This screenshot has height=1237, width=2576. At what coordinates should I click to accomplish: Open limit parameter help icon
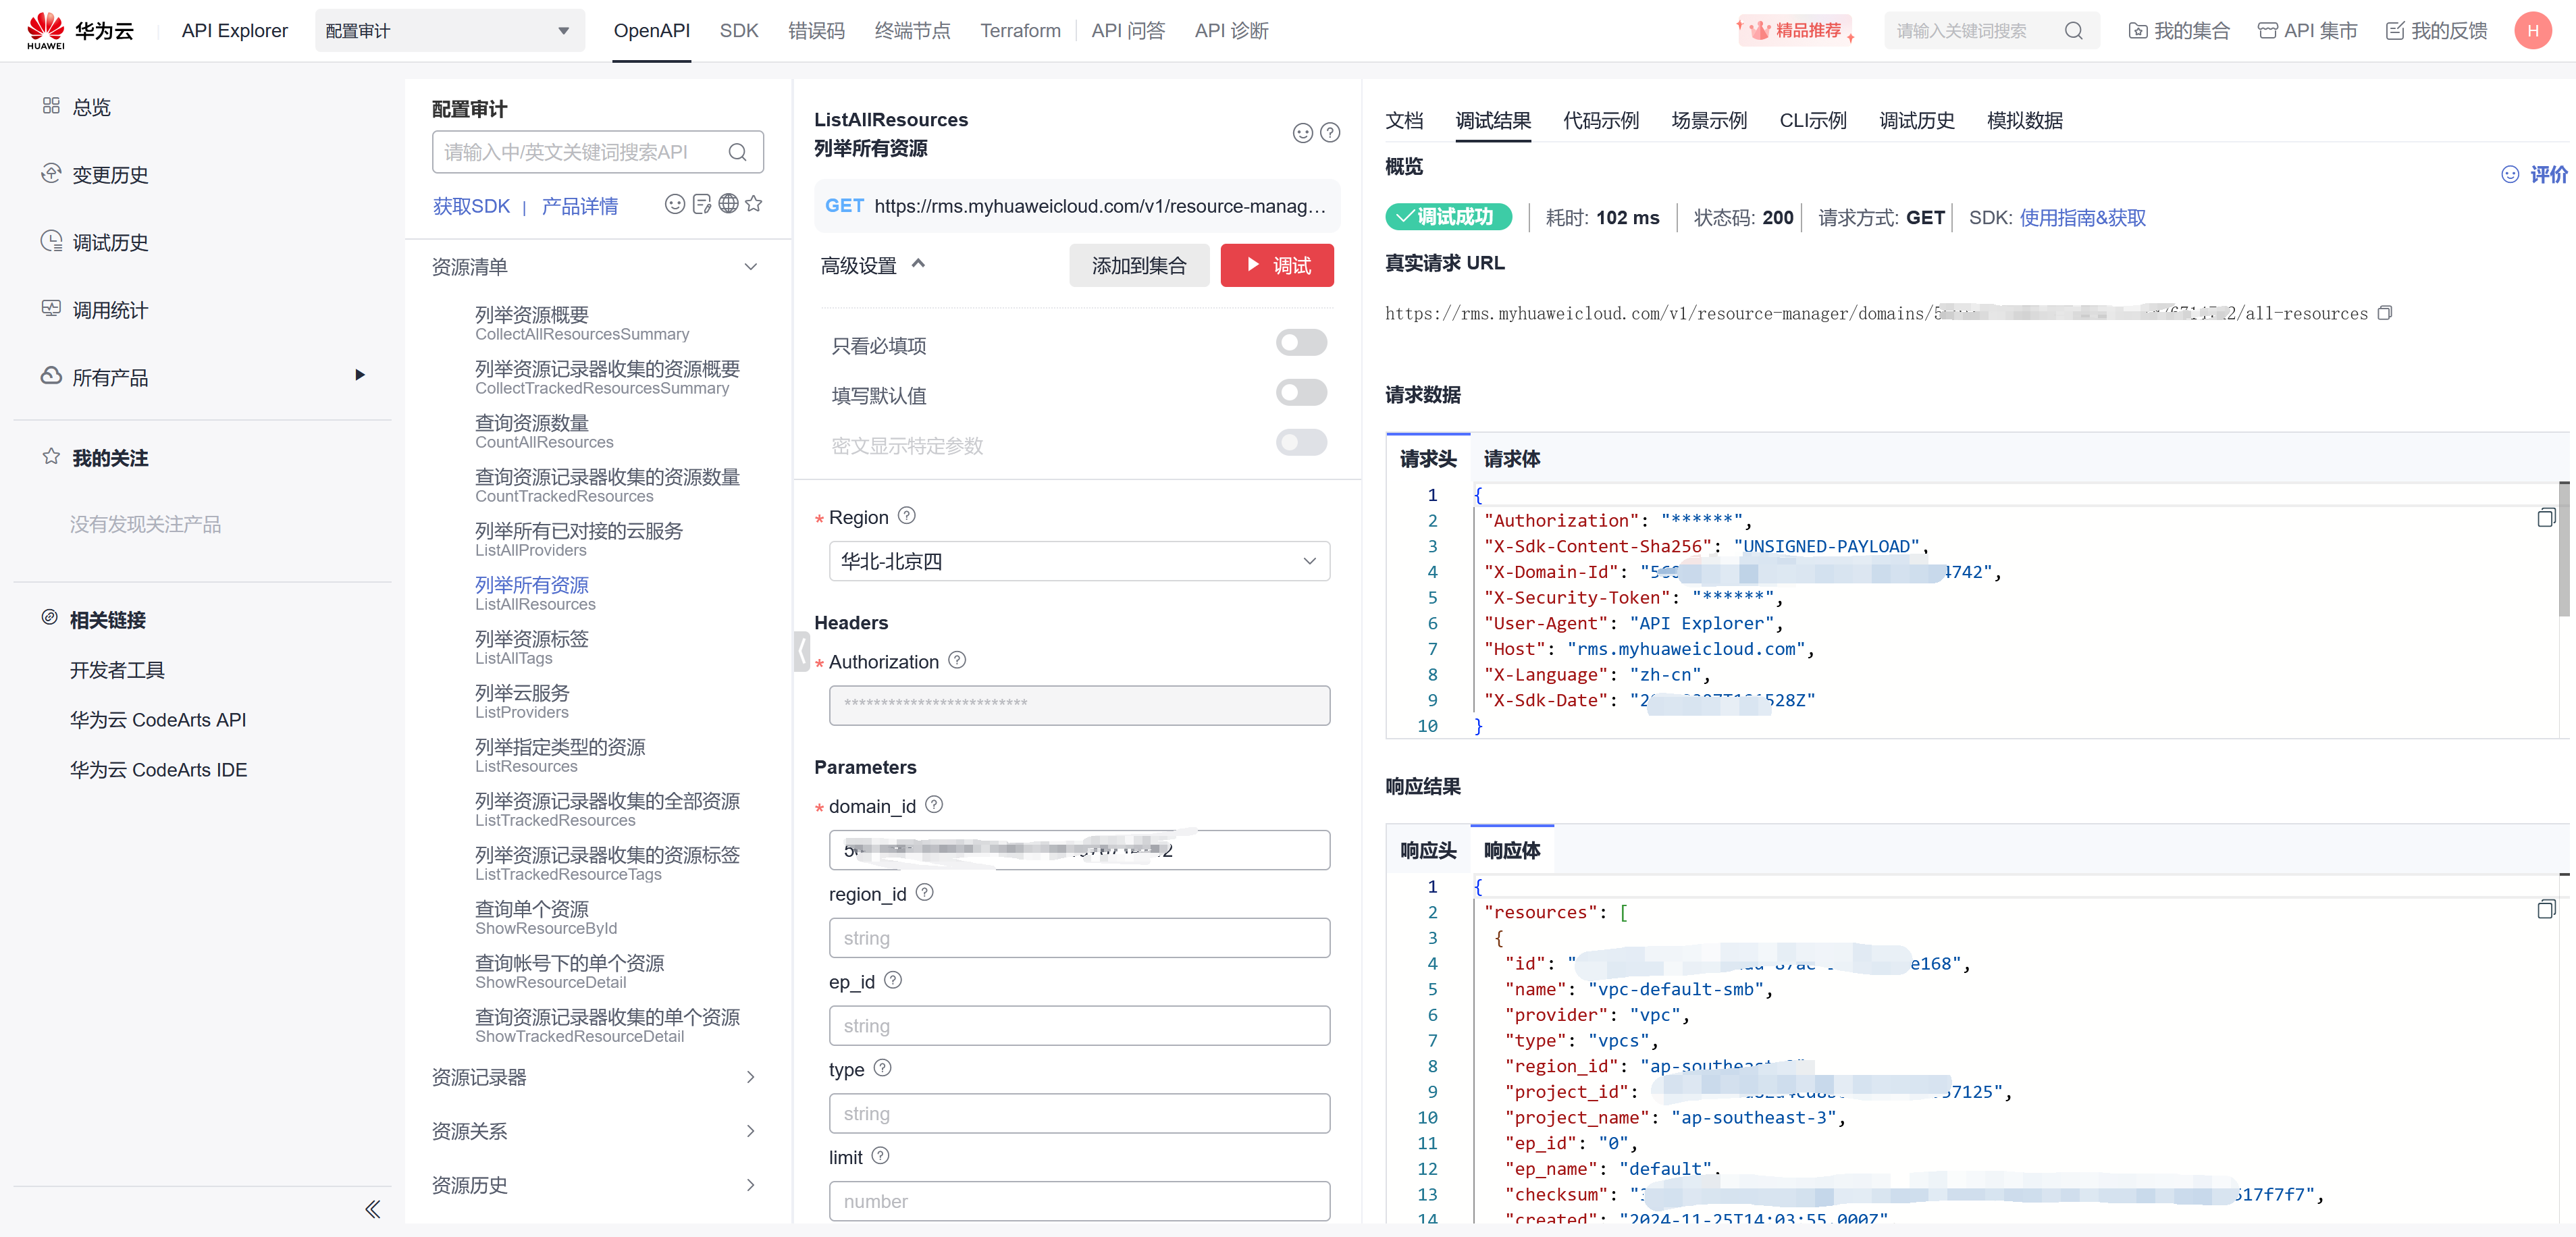[x=880, y=1156]
